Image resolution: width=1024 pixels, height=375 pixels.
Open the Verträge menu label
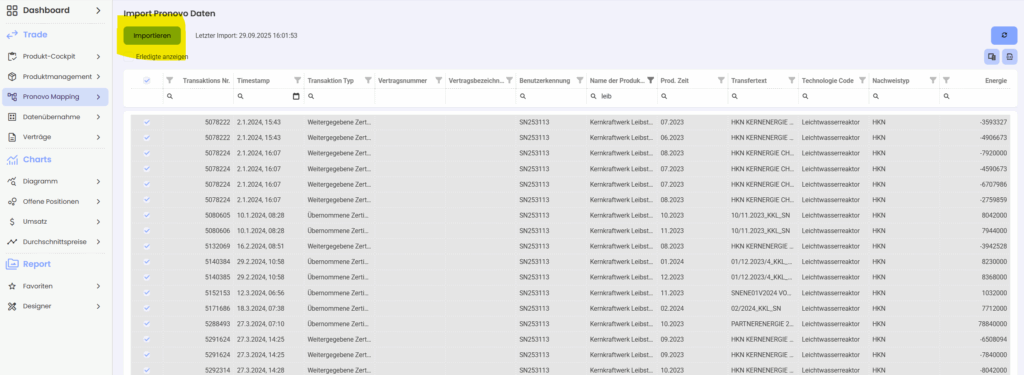click(37, 137)
